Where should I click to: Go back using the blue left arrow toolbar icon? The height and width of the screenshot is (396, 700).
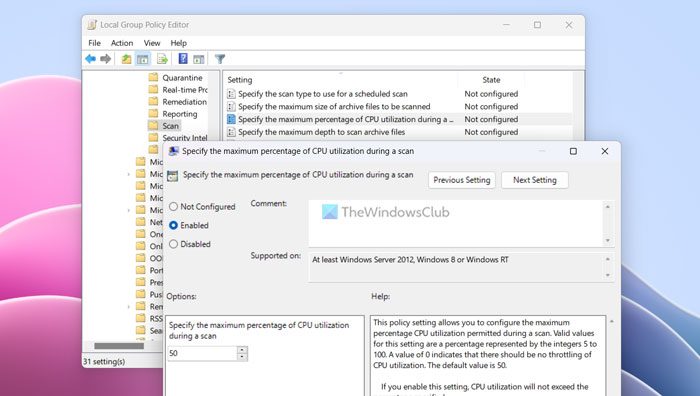[x=91, y=59]
